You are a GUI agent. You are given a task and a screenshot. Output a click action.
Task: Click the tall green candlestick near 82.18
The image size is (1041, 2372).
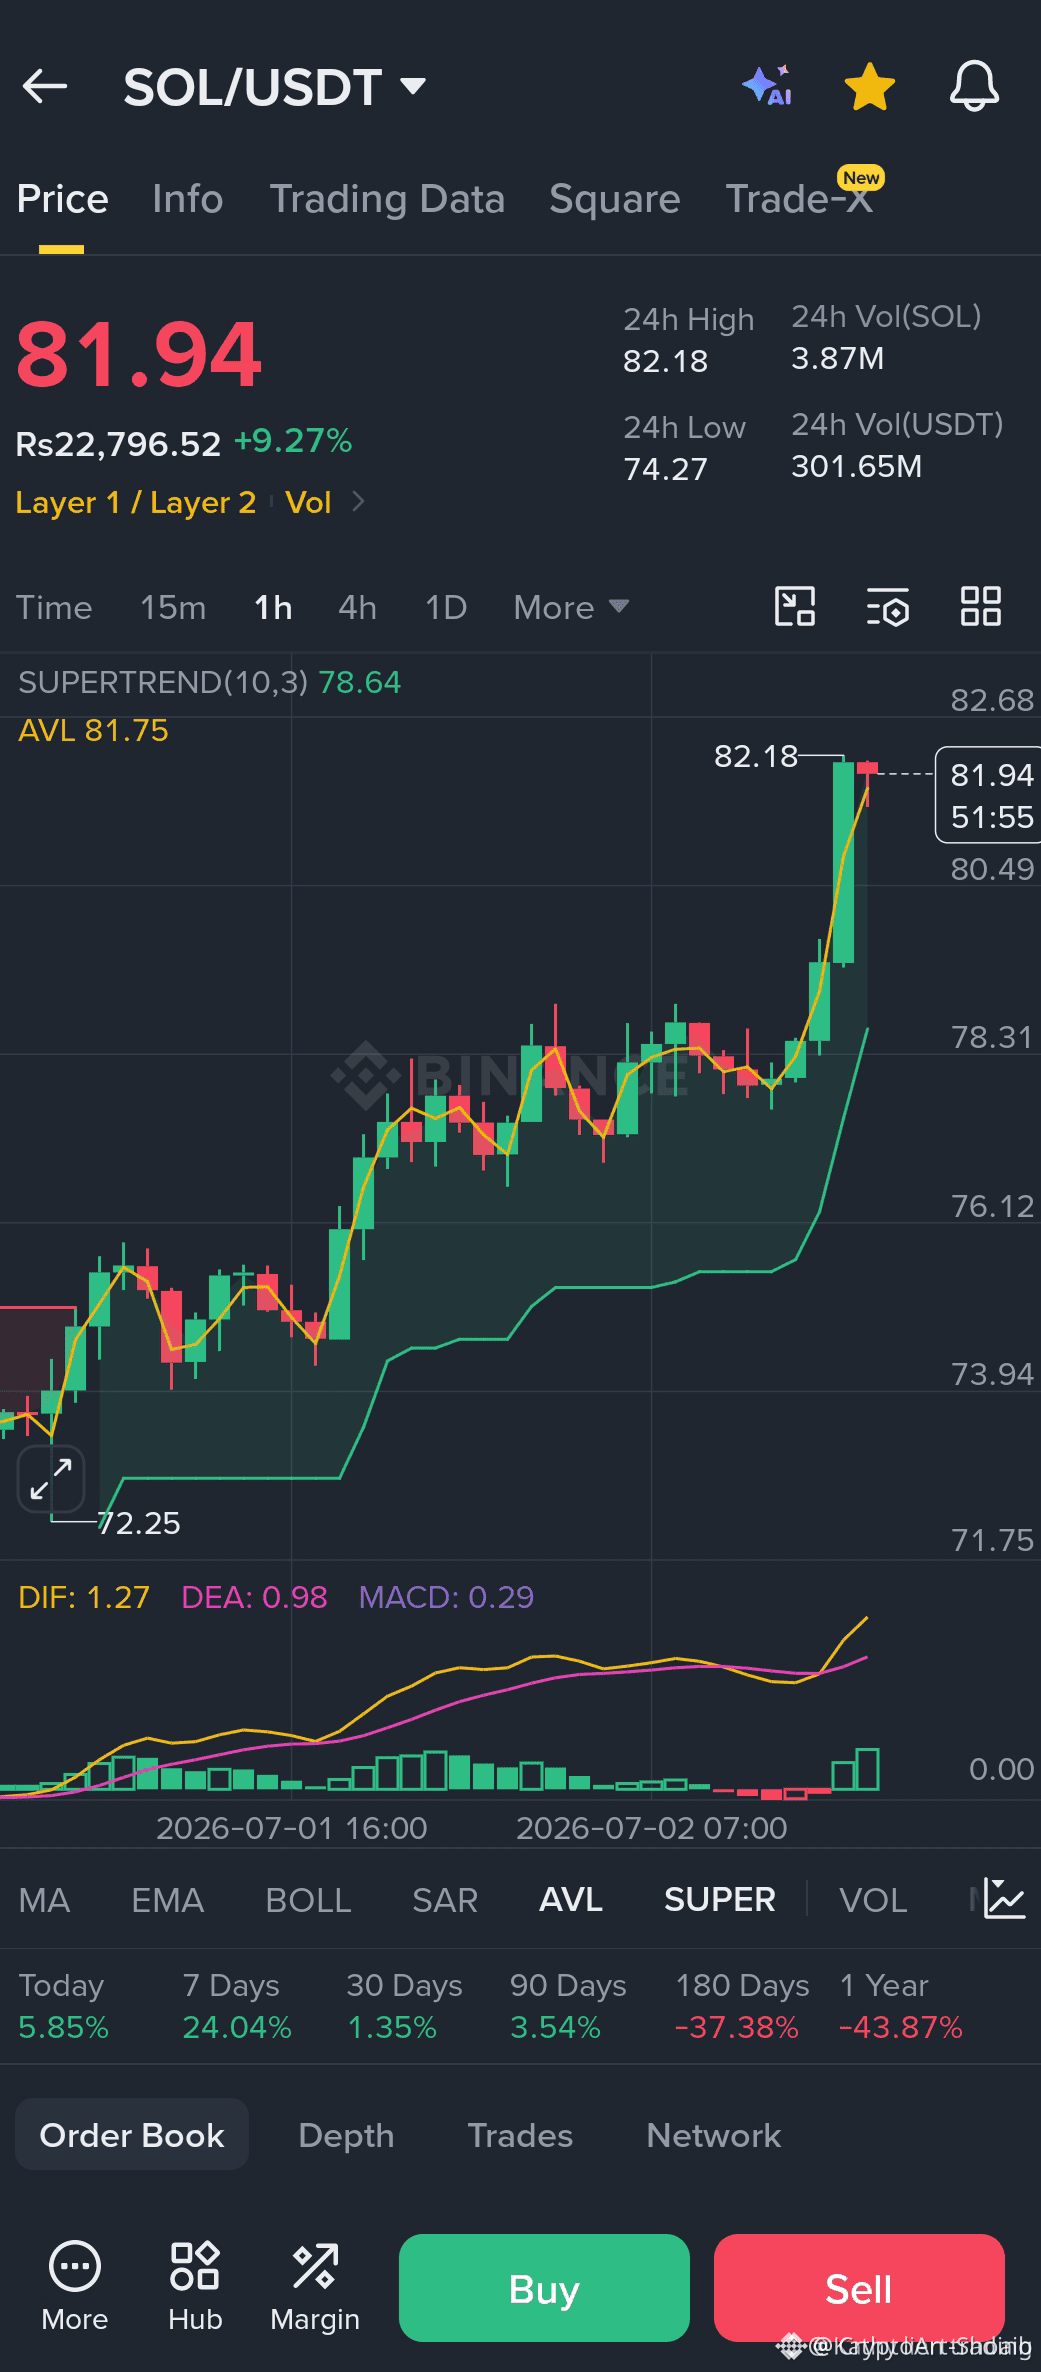[843, 862]
